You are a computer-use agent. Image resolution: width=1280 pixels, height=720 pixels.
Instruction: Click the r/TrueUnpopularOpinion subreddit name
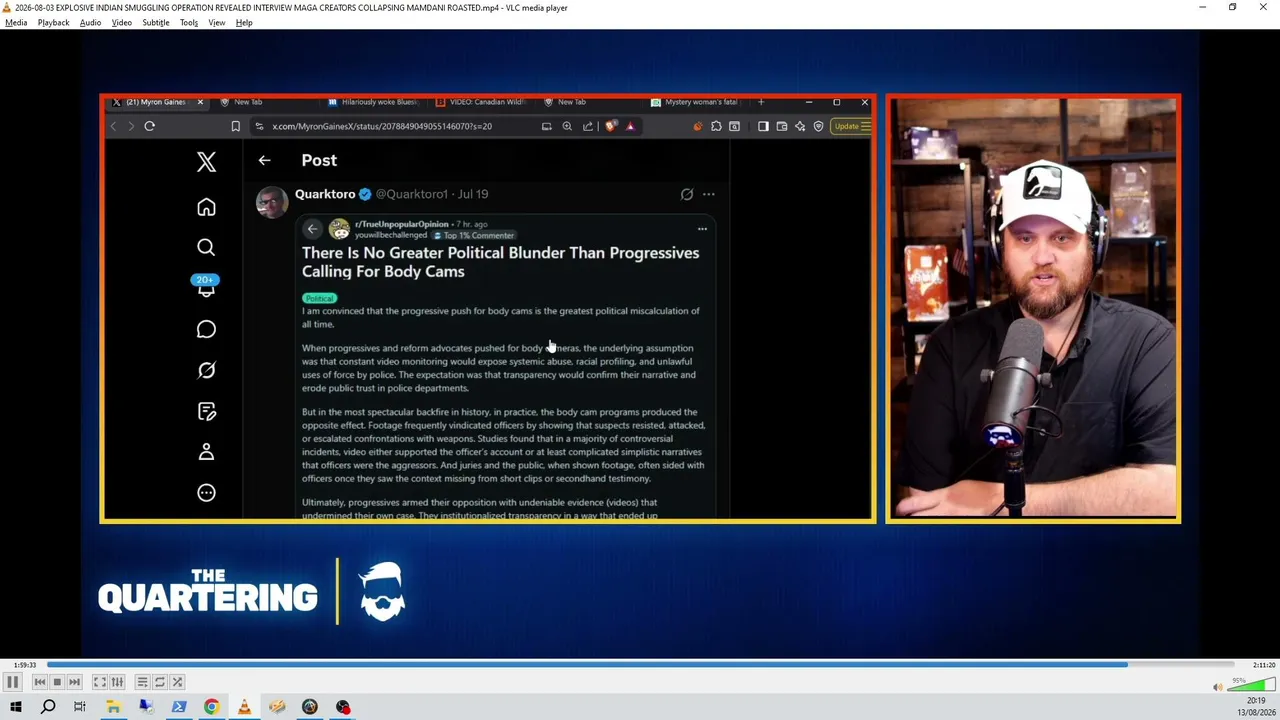click(x=401, y=224)
